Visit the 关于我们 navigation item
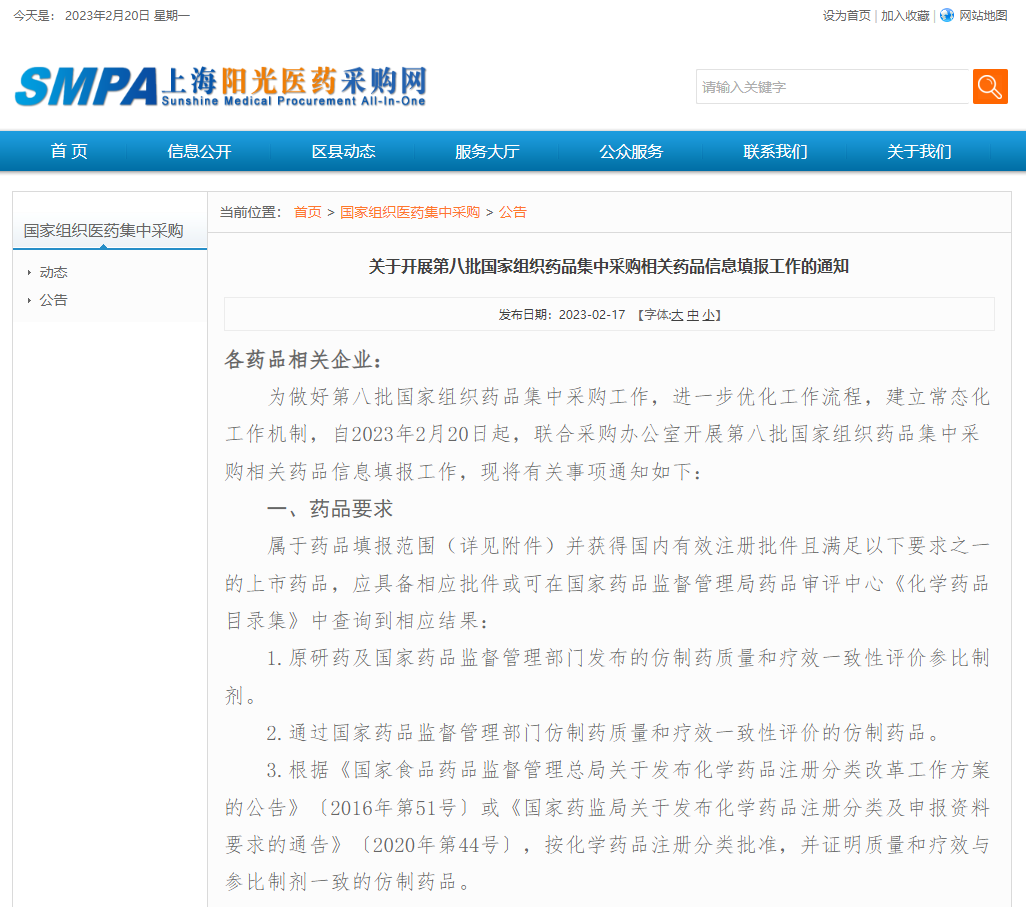Image resolution: width=1026 pixels, height=907 pixels. tap(919, 151)
